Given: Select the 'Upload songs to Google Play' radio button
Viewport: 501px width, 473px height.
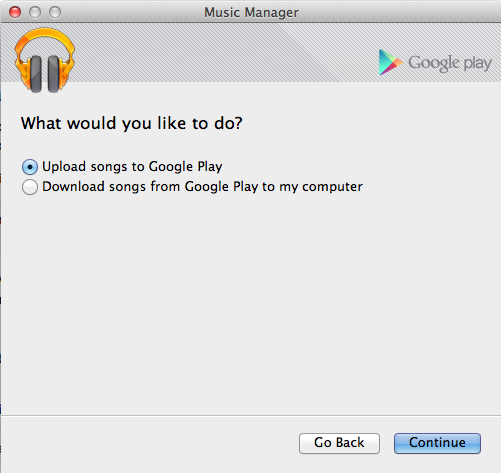Looking at the screenshot, I should click(30, 167).
